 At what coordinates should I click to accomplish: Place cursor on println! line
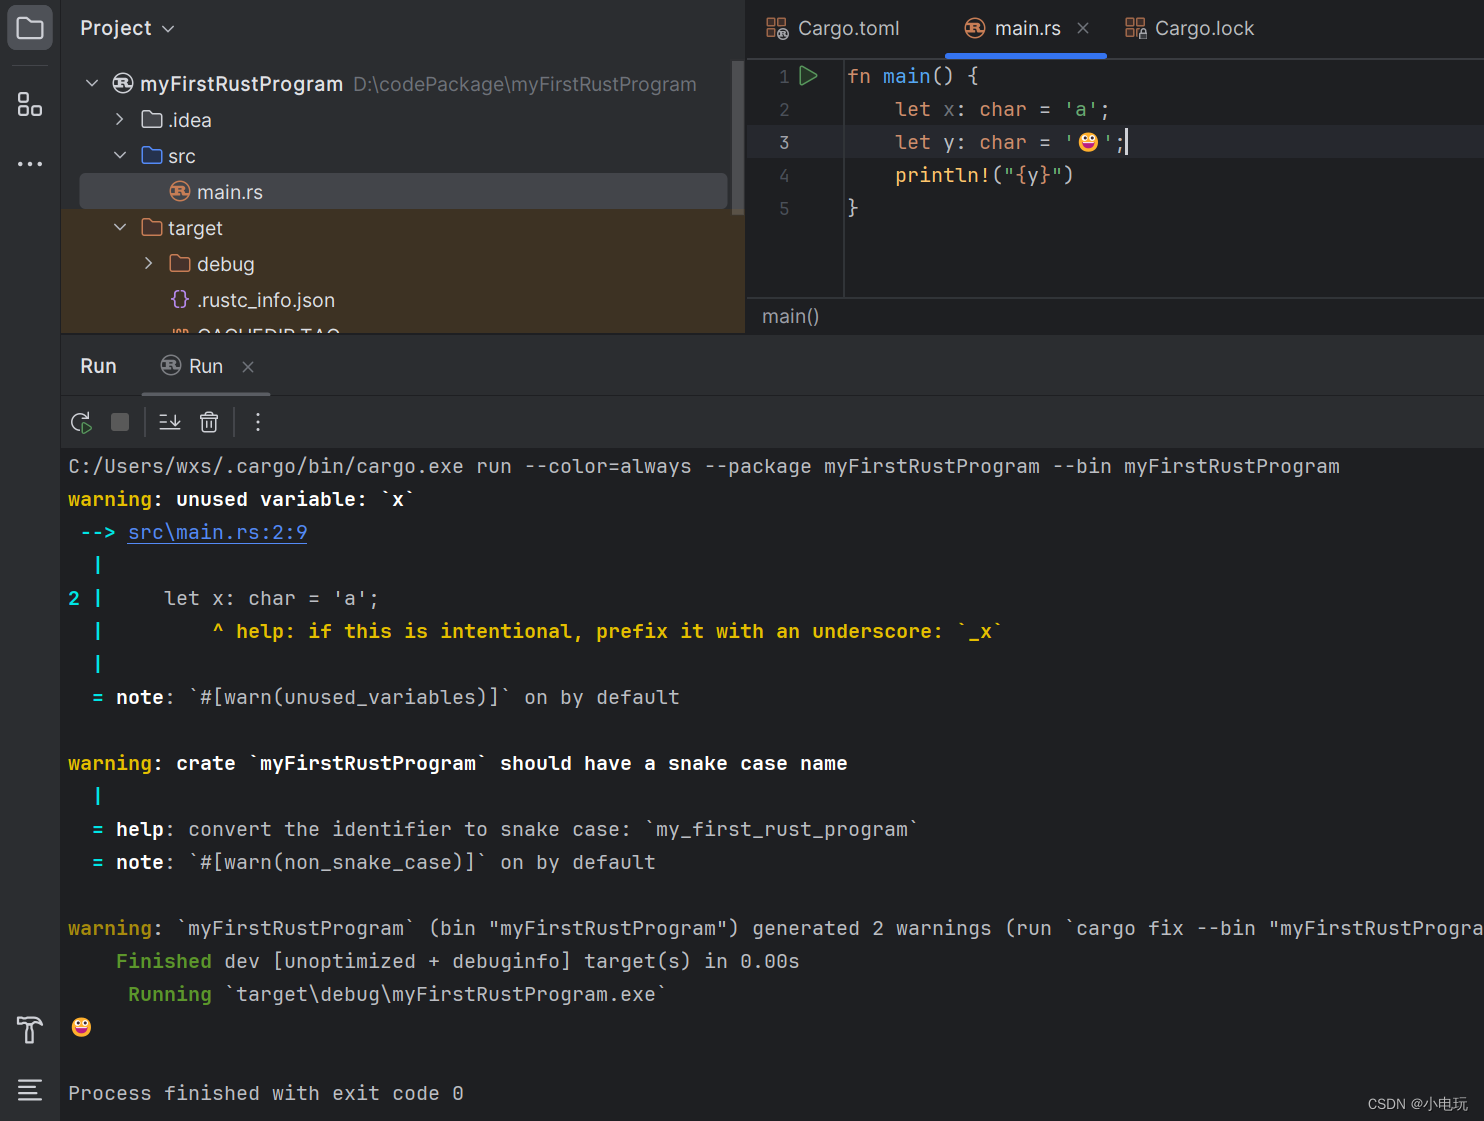984,175
